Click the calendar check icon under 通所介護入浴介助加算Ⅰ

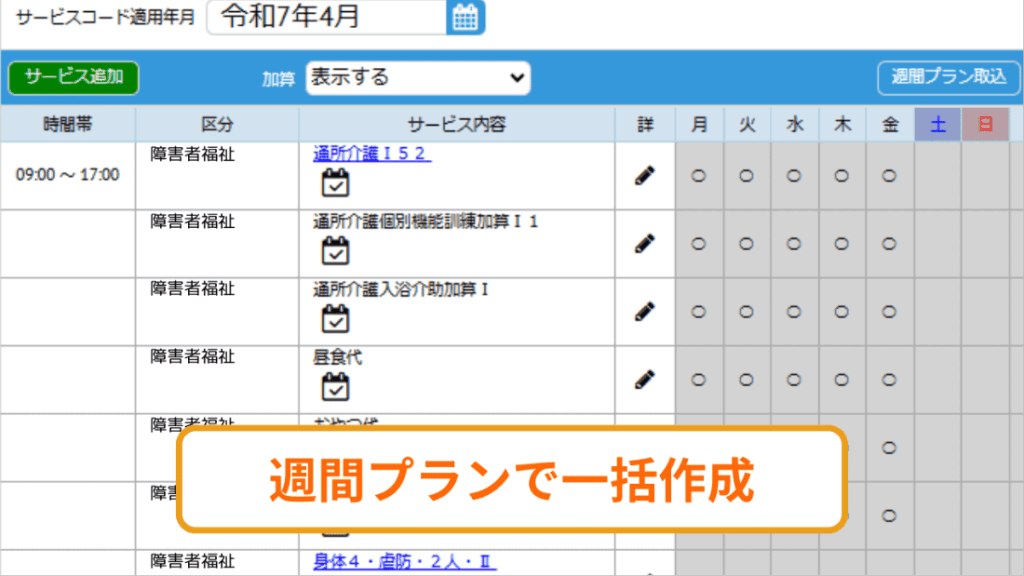tap(335, 319)
